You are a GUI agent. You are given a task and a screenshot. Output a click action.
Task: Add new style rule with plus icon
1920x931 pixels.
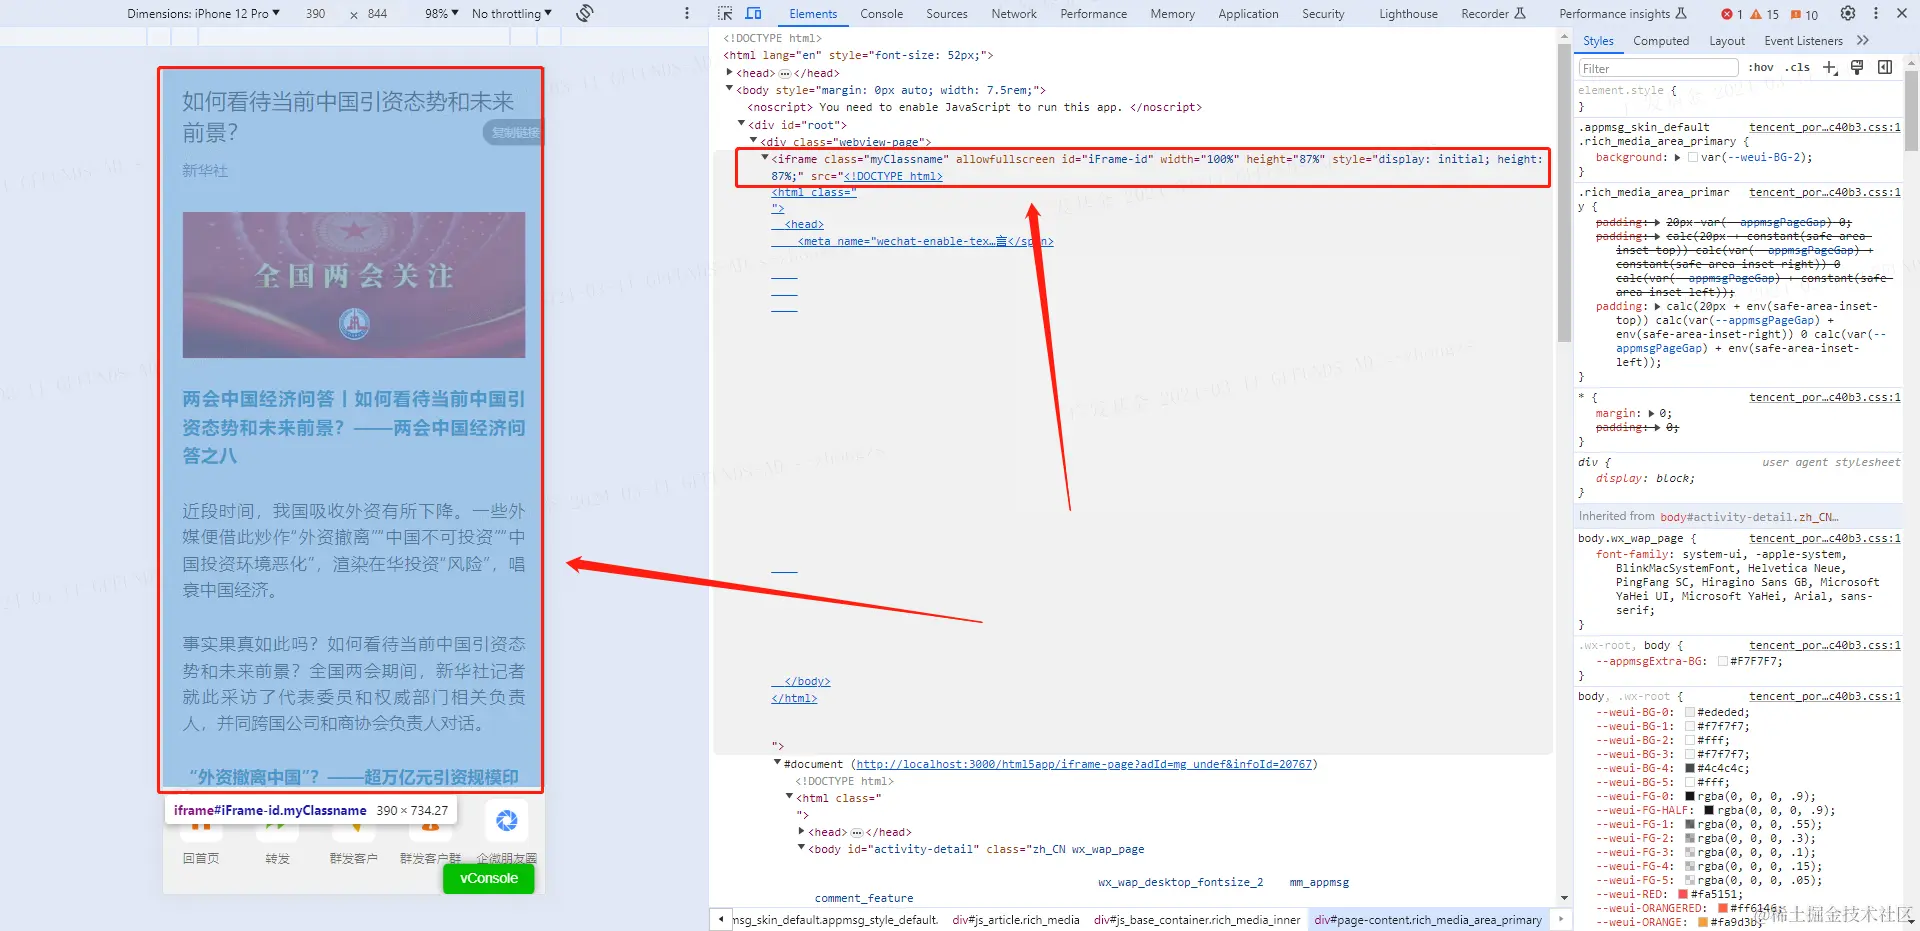pyautogui.click(x=1830, y=67)
